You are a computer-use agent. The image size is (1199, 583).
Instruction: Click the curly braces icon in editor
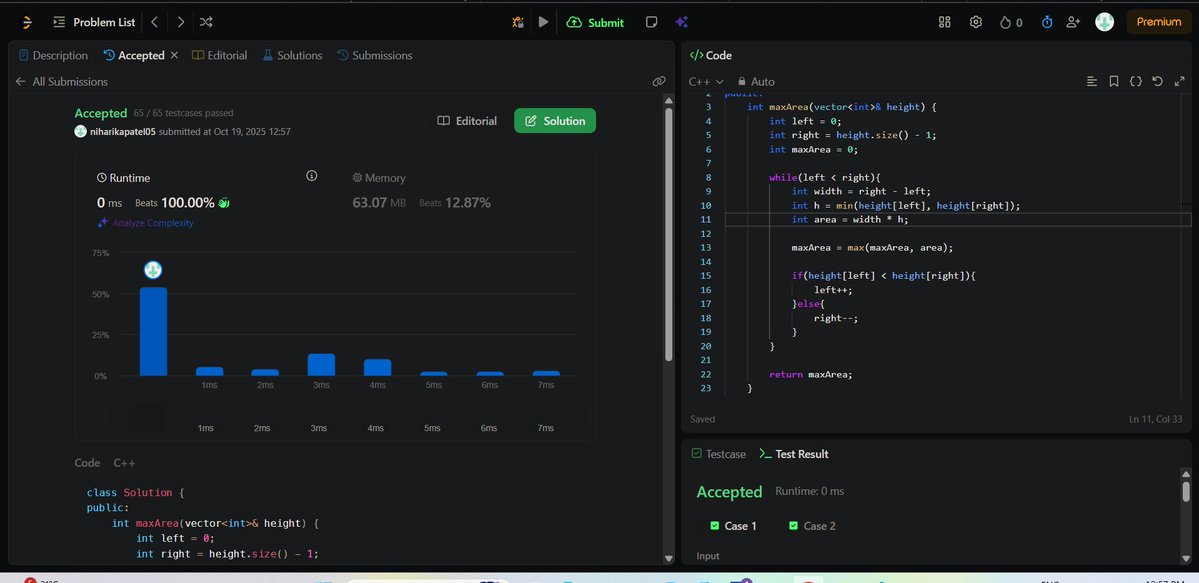click(1136, 81)
